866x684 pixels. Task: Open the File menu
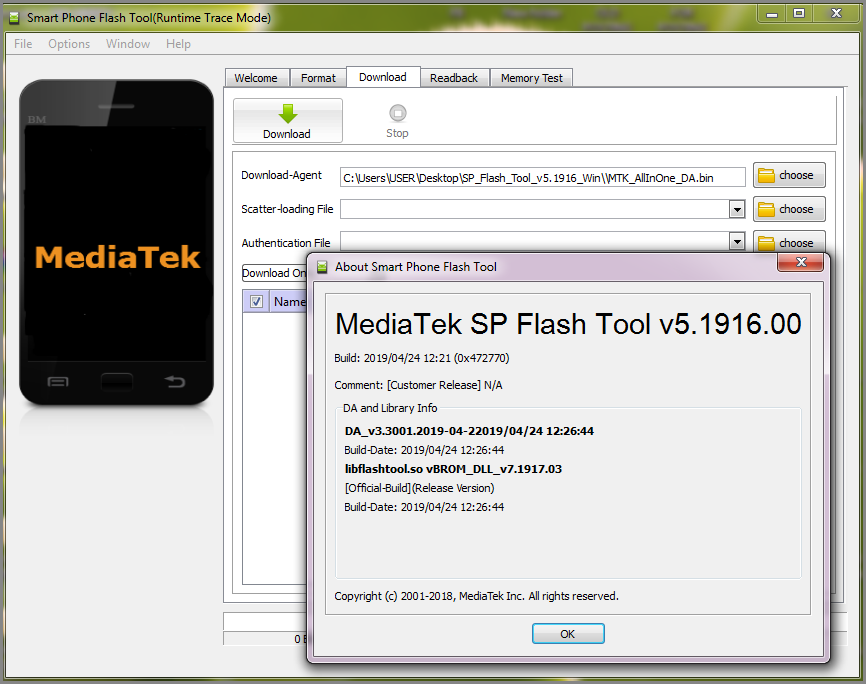click(23, 44)
